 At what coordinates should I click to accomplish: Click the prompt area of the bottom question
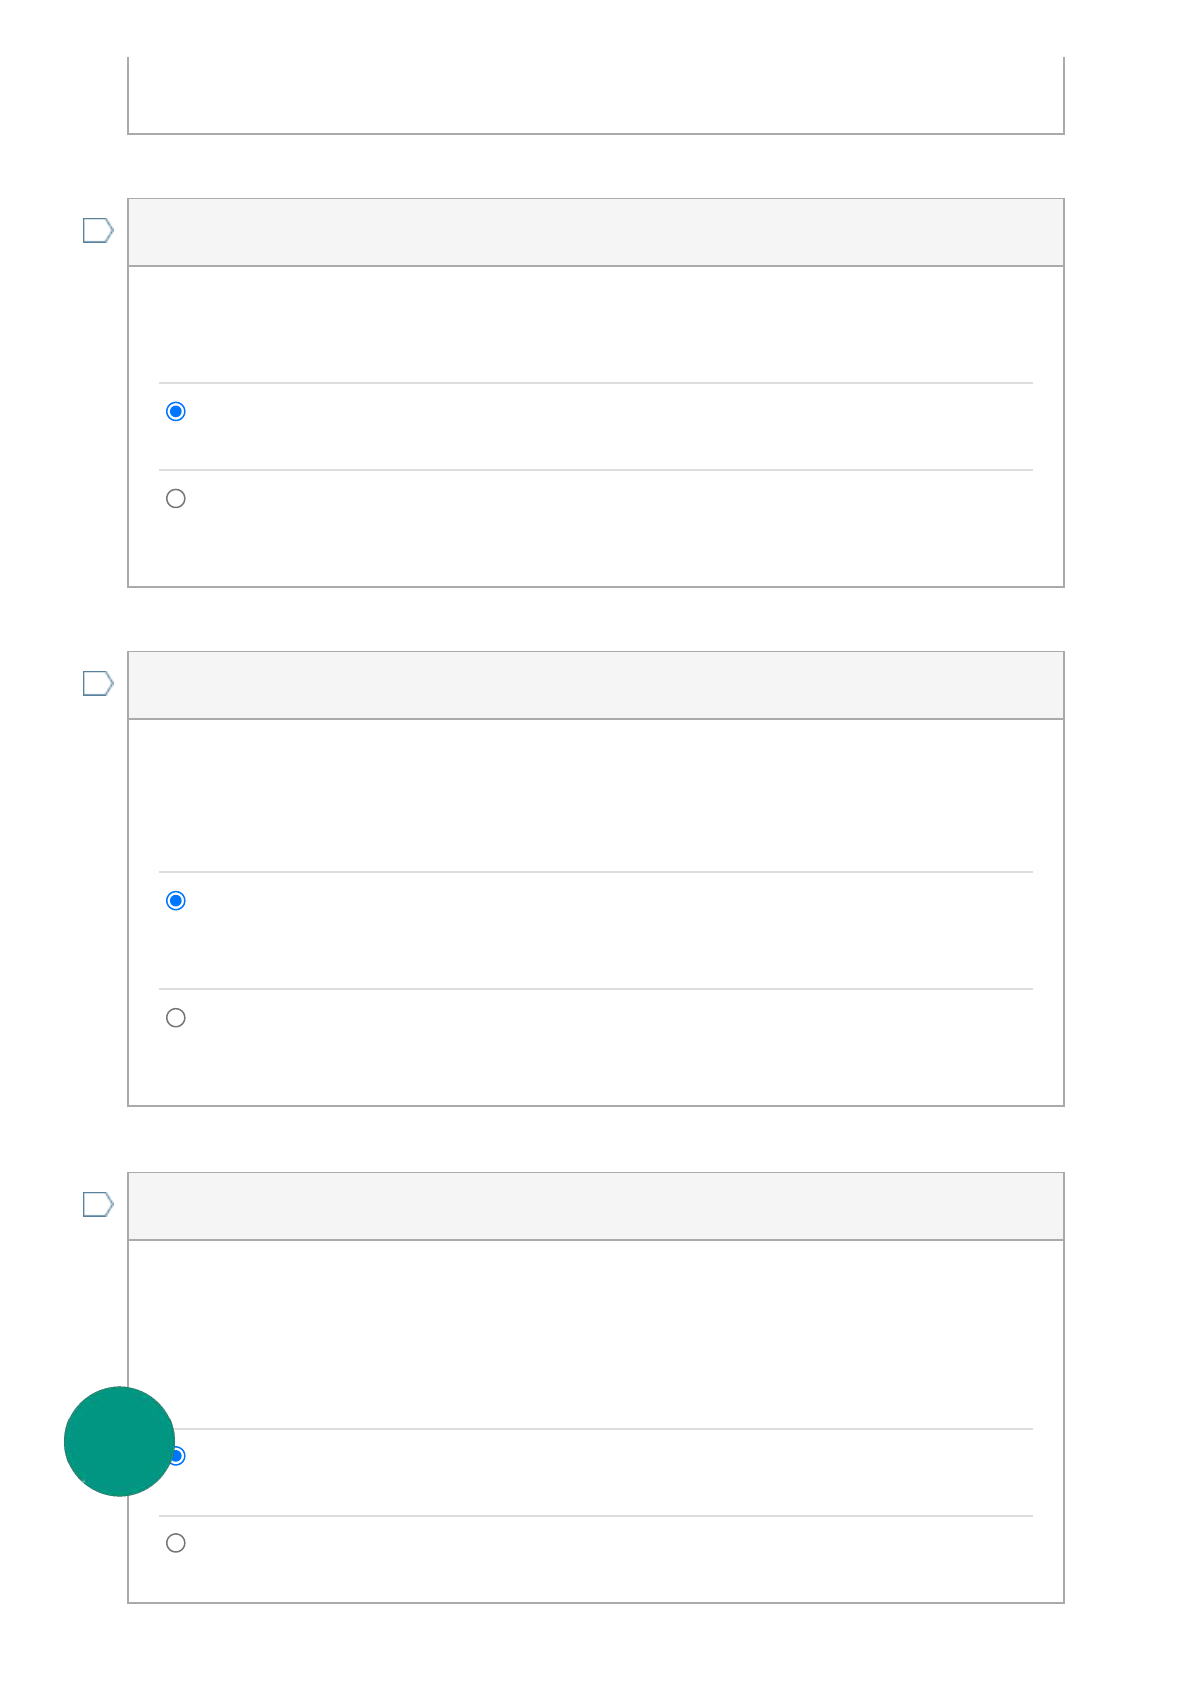pos(595,1335)
